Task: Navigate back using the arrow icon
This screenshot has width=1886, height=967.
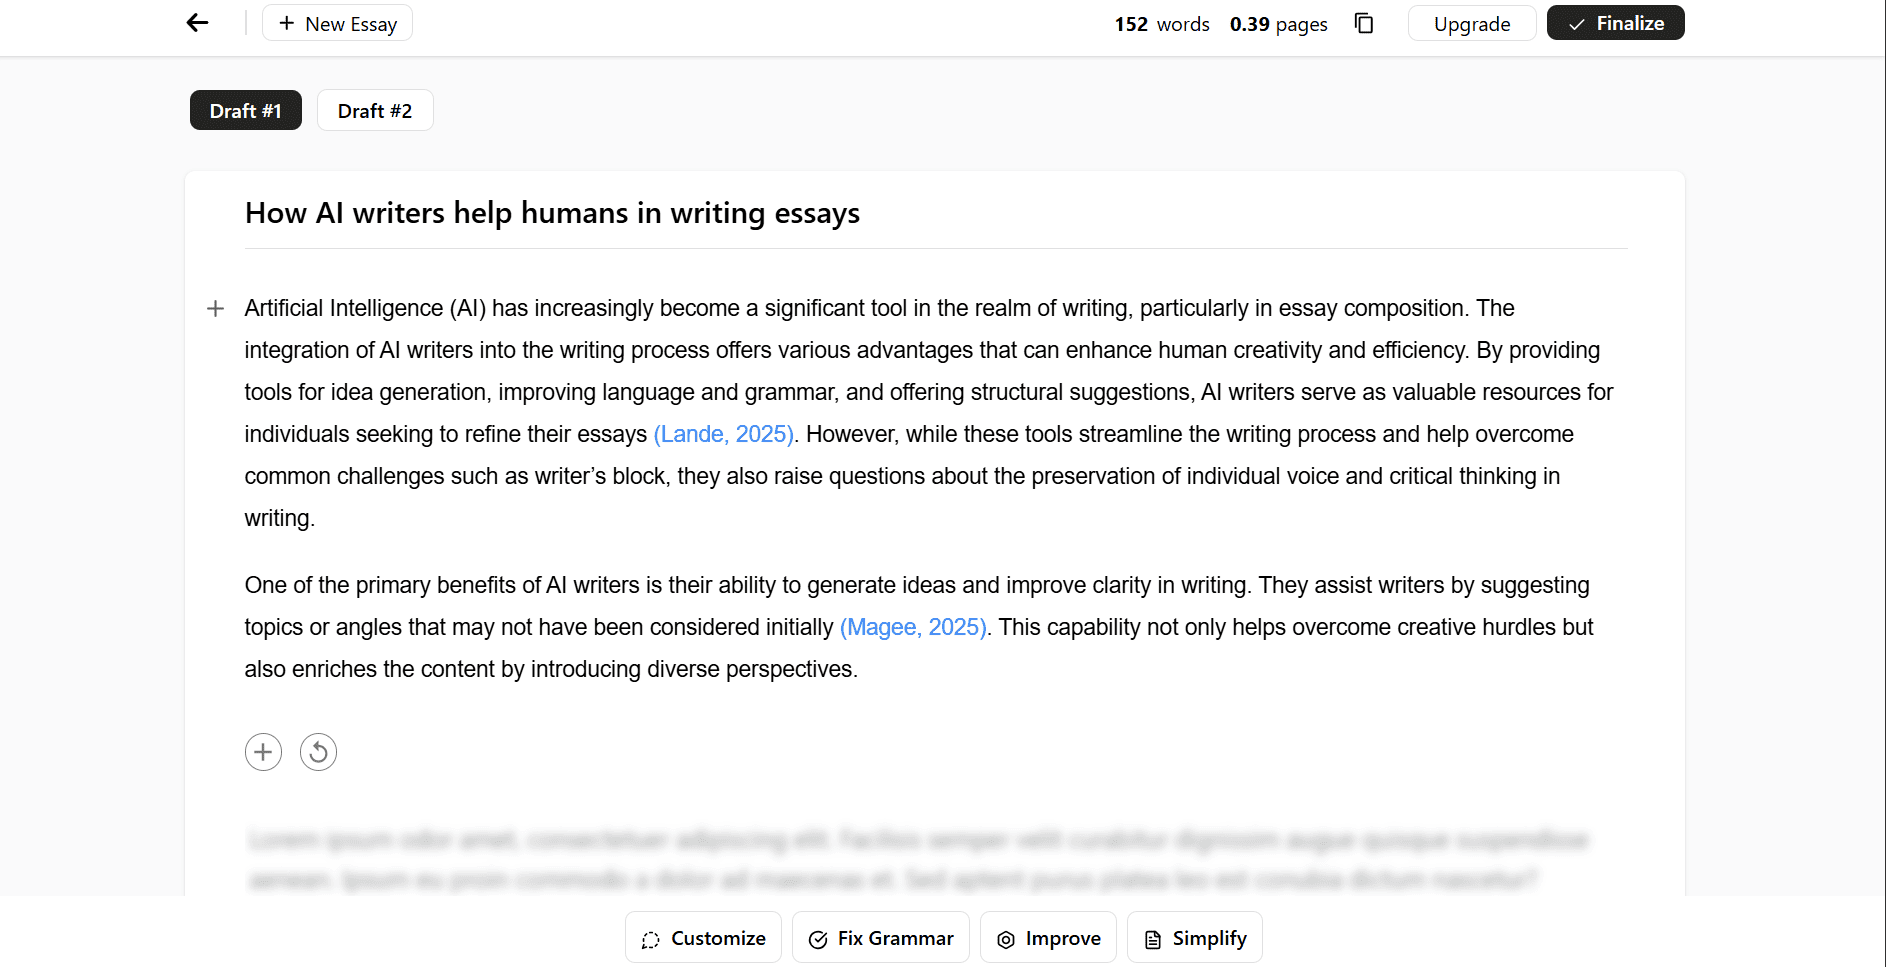Action: (x=196, y=22)
